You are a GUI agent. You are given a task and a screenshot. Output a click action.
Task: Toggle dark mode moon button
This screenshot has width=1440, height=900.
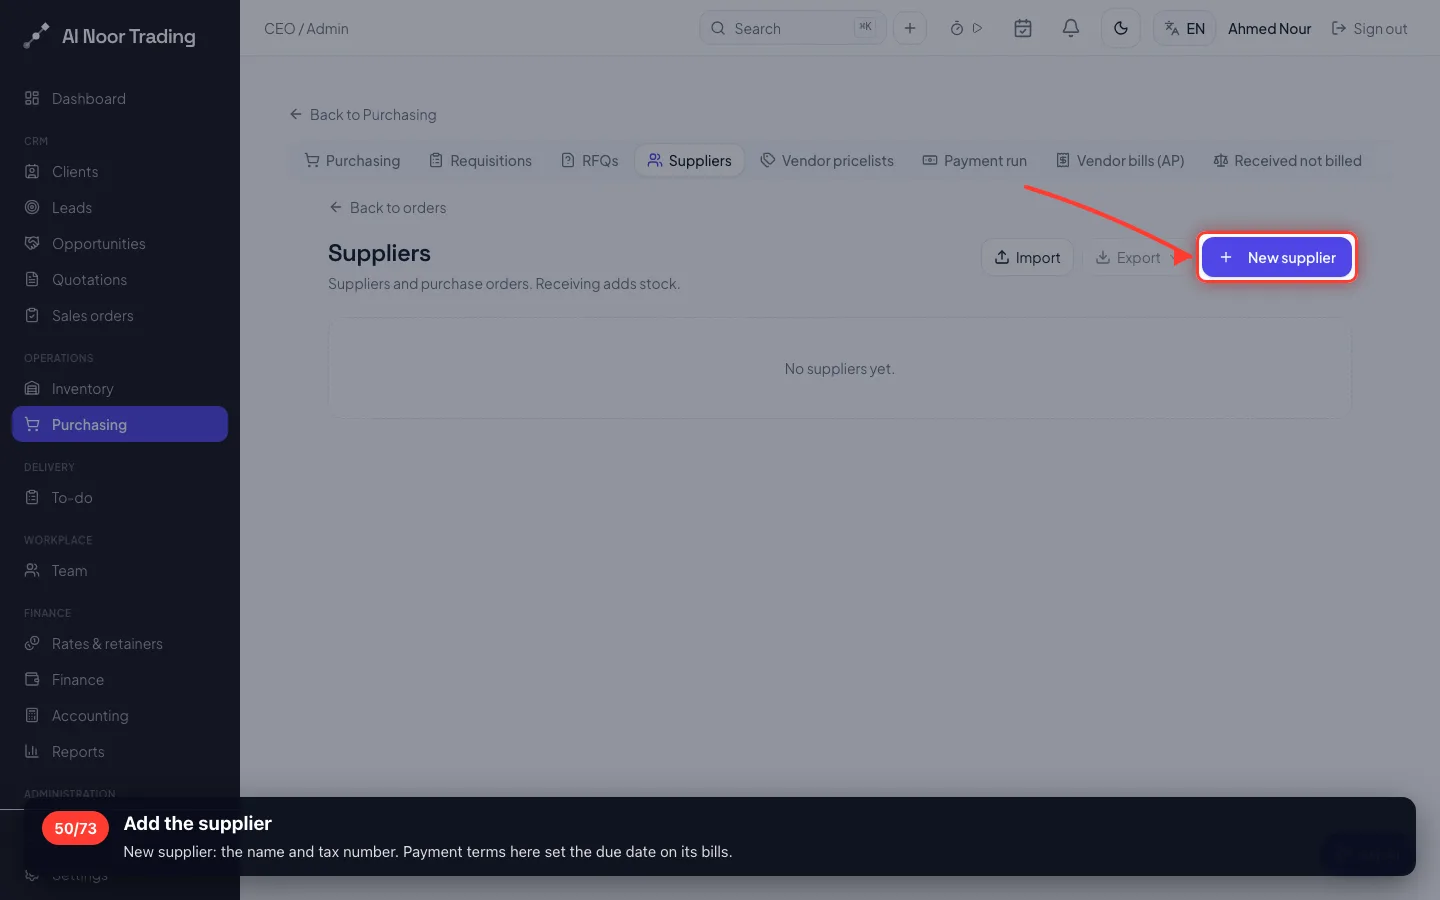pyautogui.click(x=1121, y=28)
